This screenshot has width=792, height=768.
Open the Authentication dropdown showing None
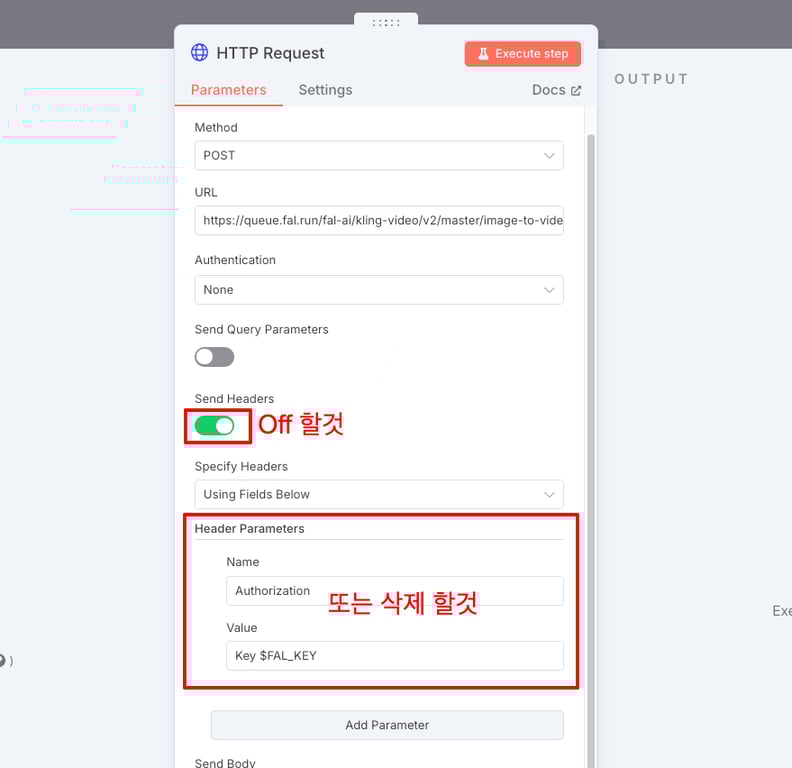[x=379, y=290]
